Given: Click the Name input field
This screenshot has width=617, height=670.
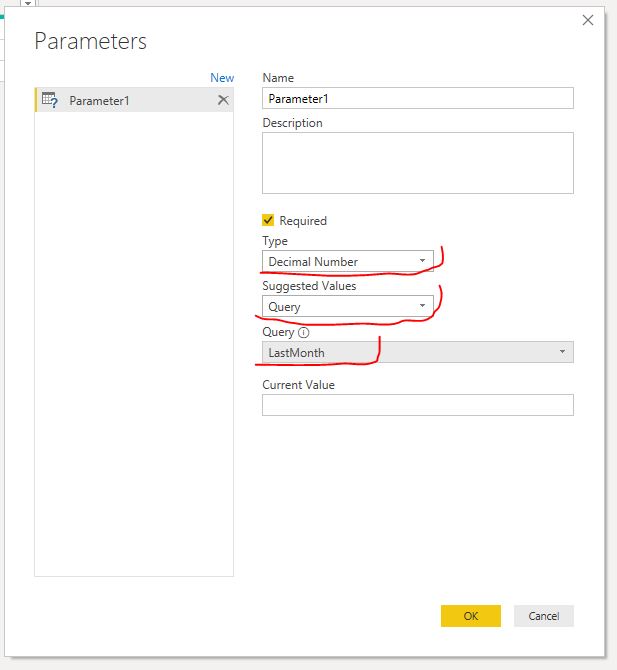Looking at the screenshot, I should pyautogui.click(x=417, y=99).
